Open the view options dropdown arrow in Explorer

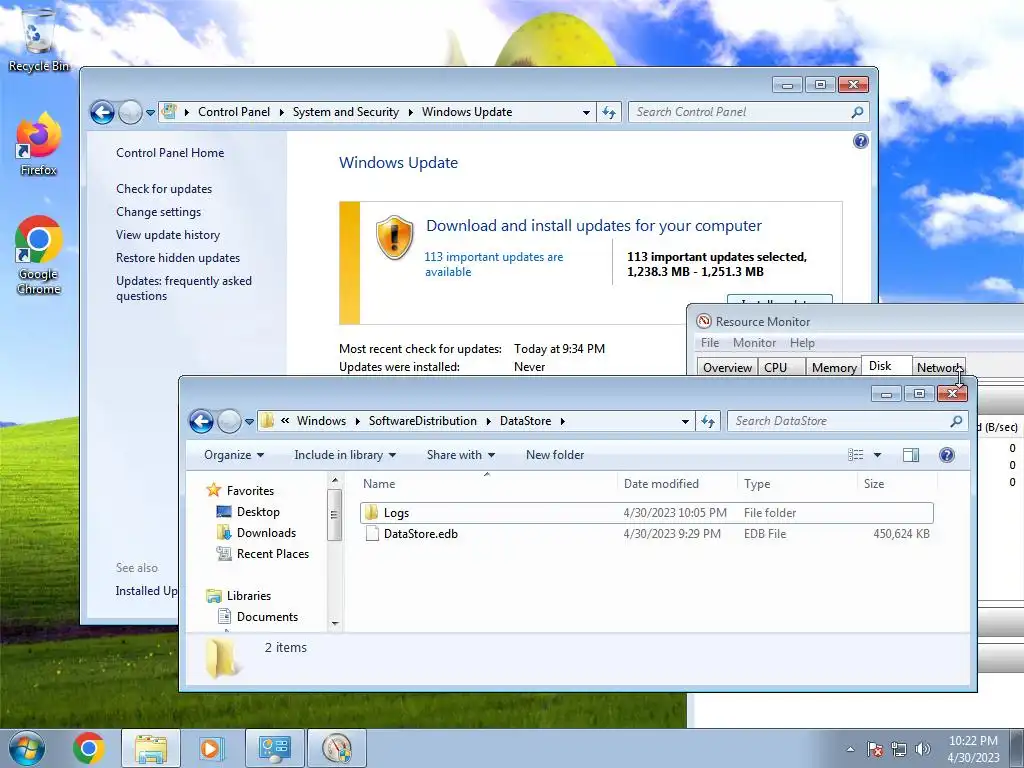877,455
